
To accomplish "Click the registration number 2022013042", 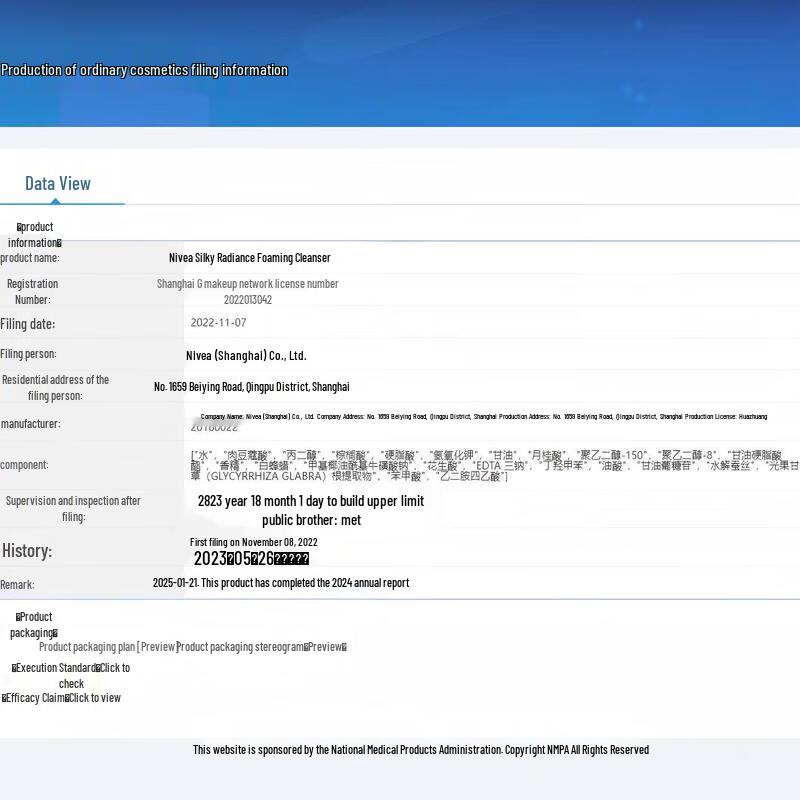I will (x=247, y=300).
